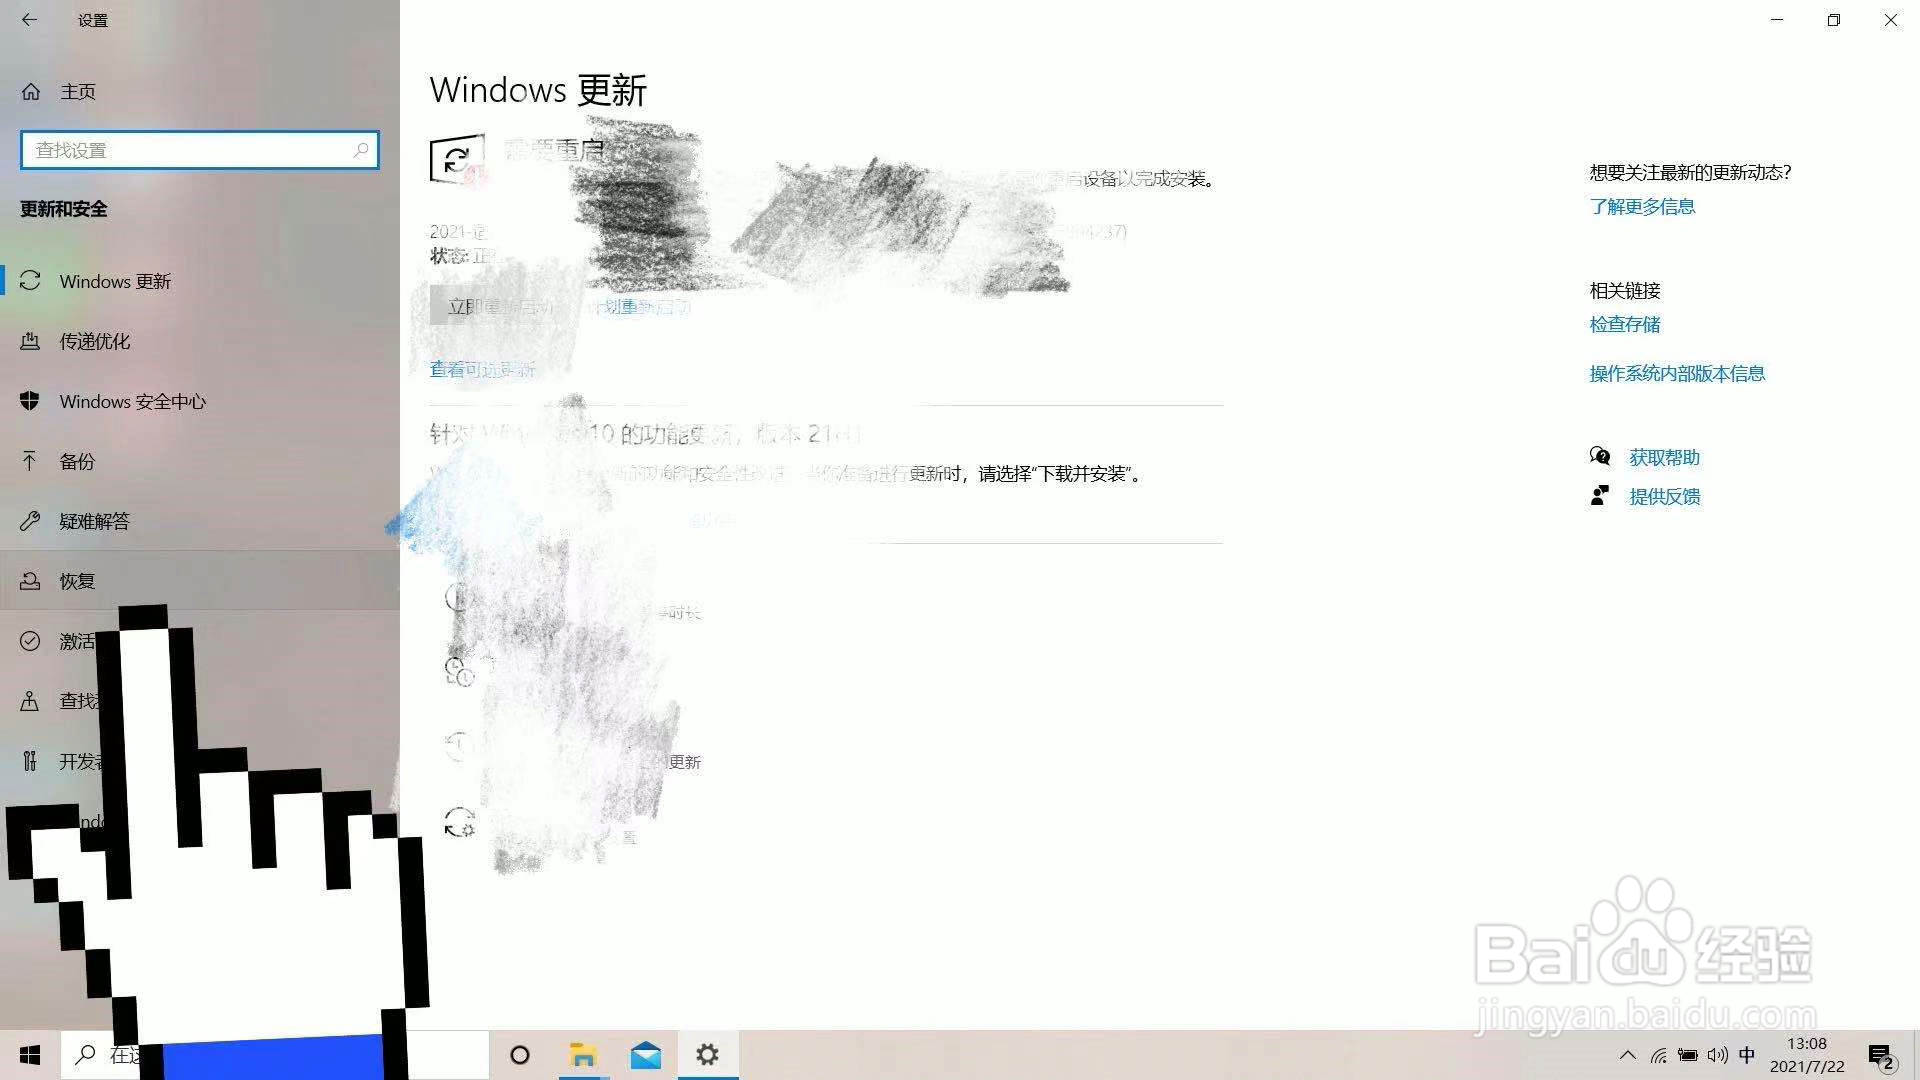Open the volume speaker icon
Viewport: 1920px width, 1080px height.
(1718, 1055)
